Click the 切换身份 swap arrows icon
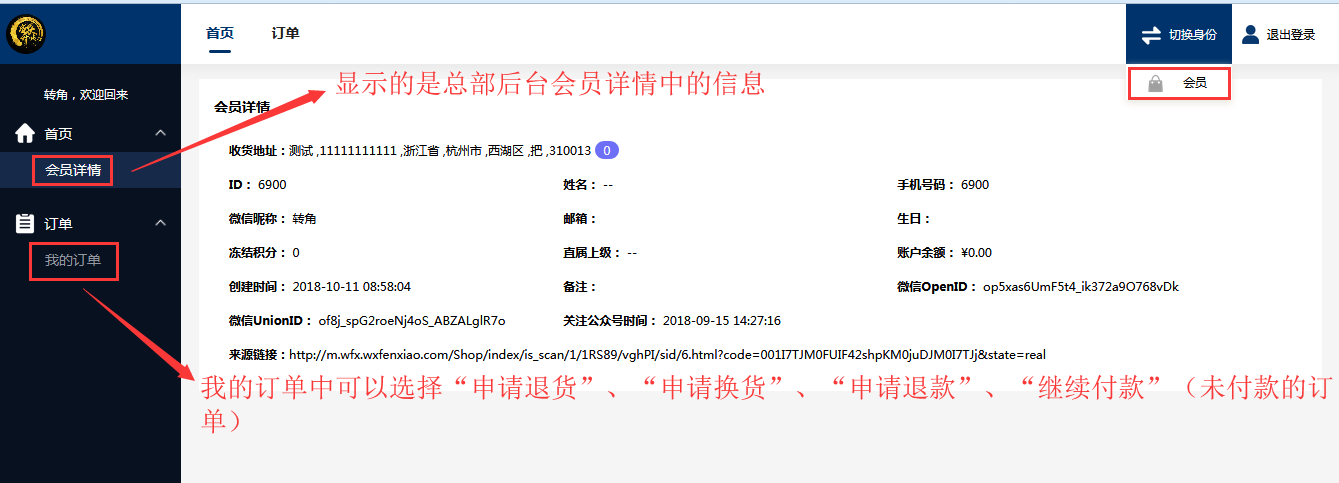The image size is (1339, 483). point(1151,34)
